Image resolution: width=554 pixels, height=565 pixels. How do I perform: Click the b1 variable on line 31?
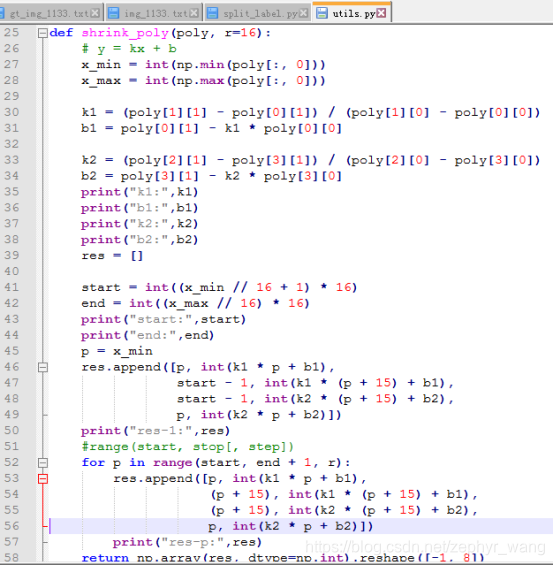click(89, 128)
